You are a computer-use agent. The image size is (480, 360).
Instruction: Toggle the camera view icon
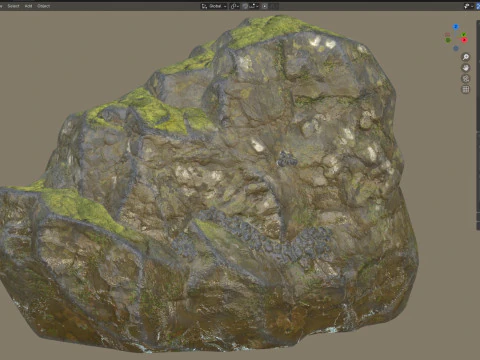466,79
